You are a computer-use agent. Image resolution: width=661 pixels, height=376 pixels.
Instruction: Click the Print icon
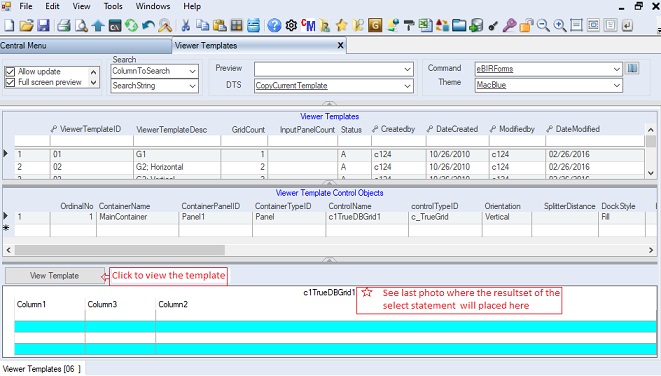click(x=64, y=26)
